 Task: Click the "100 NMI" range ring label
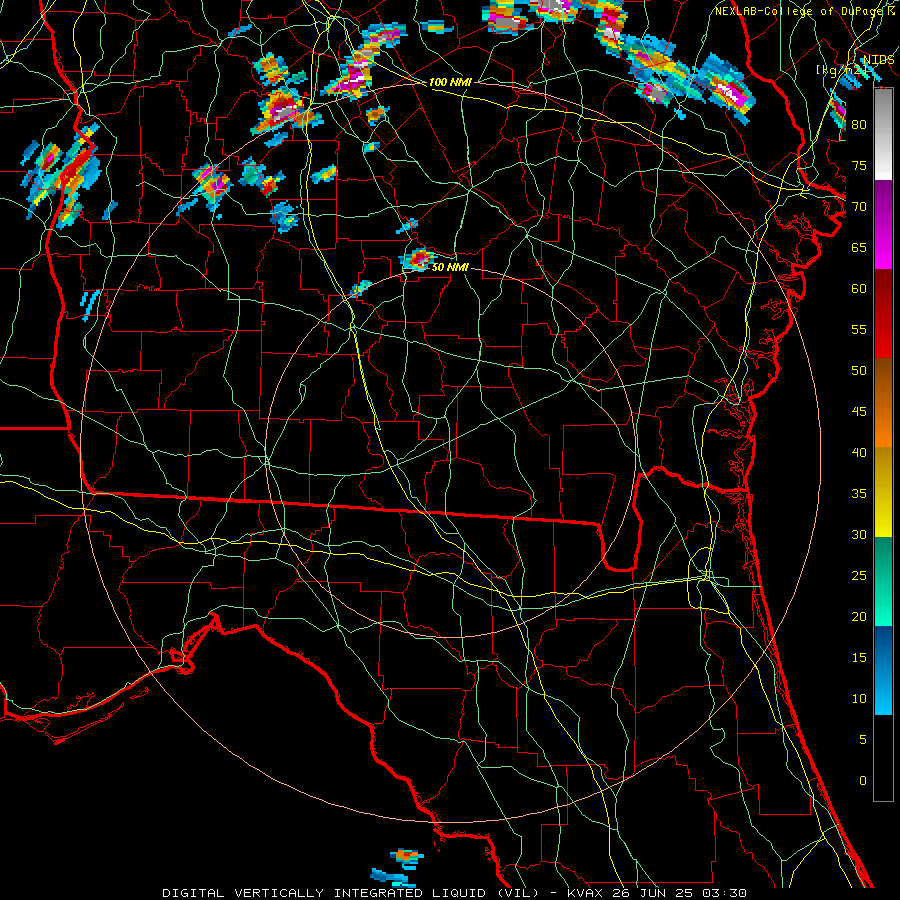click(x=450, y=82)
